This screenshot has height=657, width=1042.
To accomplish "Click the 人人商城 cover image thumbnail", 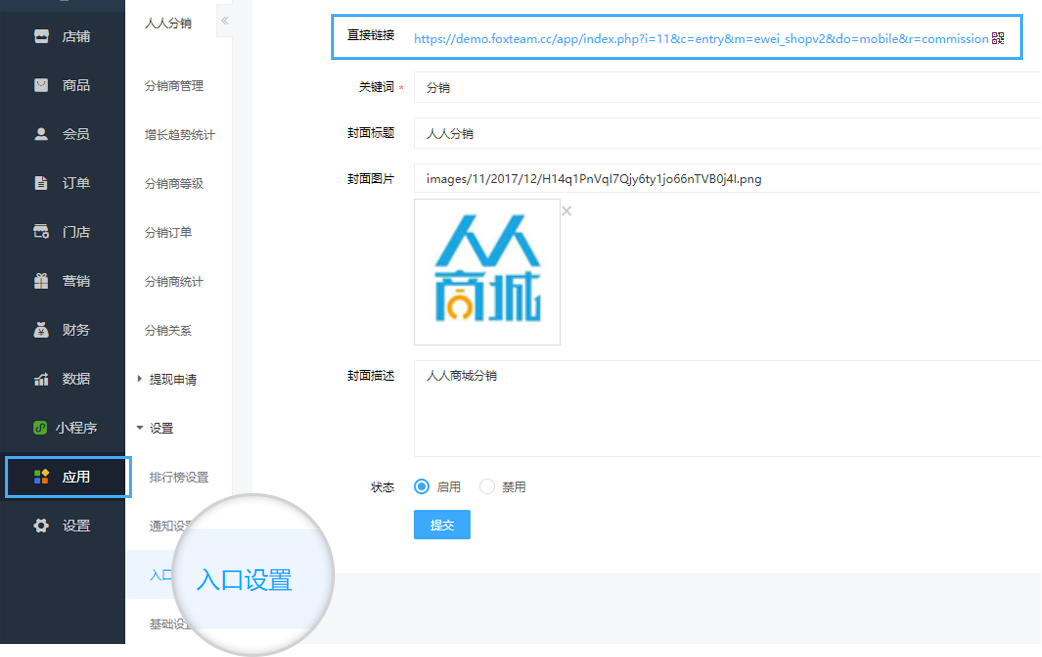I will (487, 272).
